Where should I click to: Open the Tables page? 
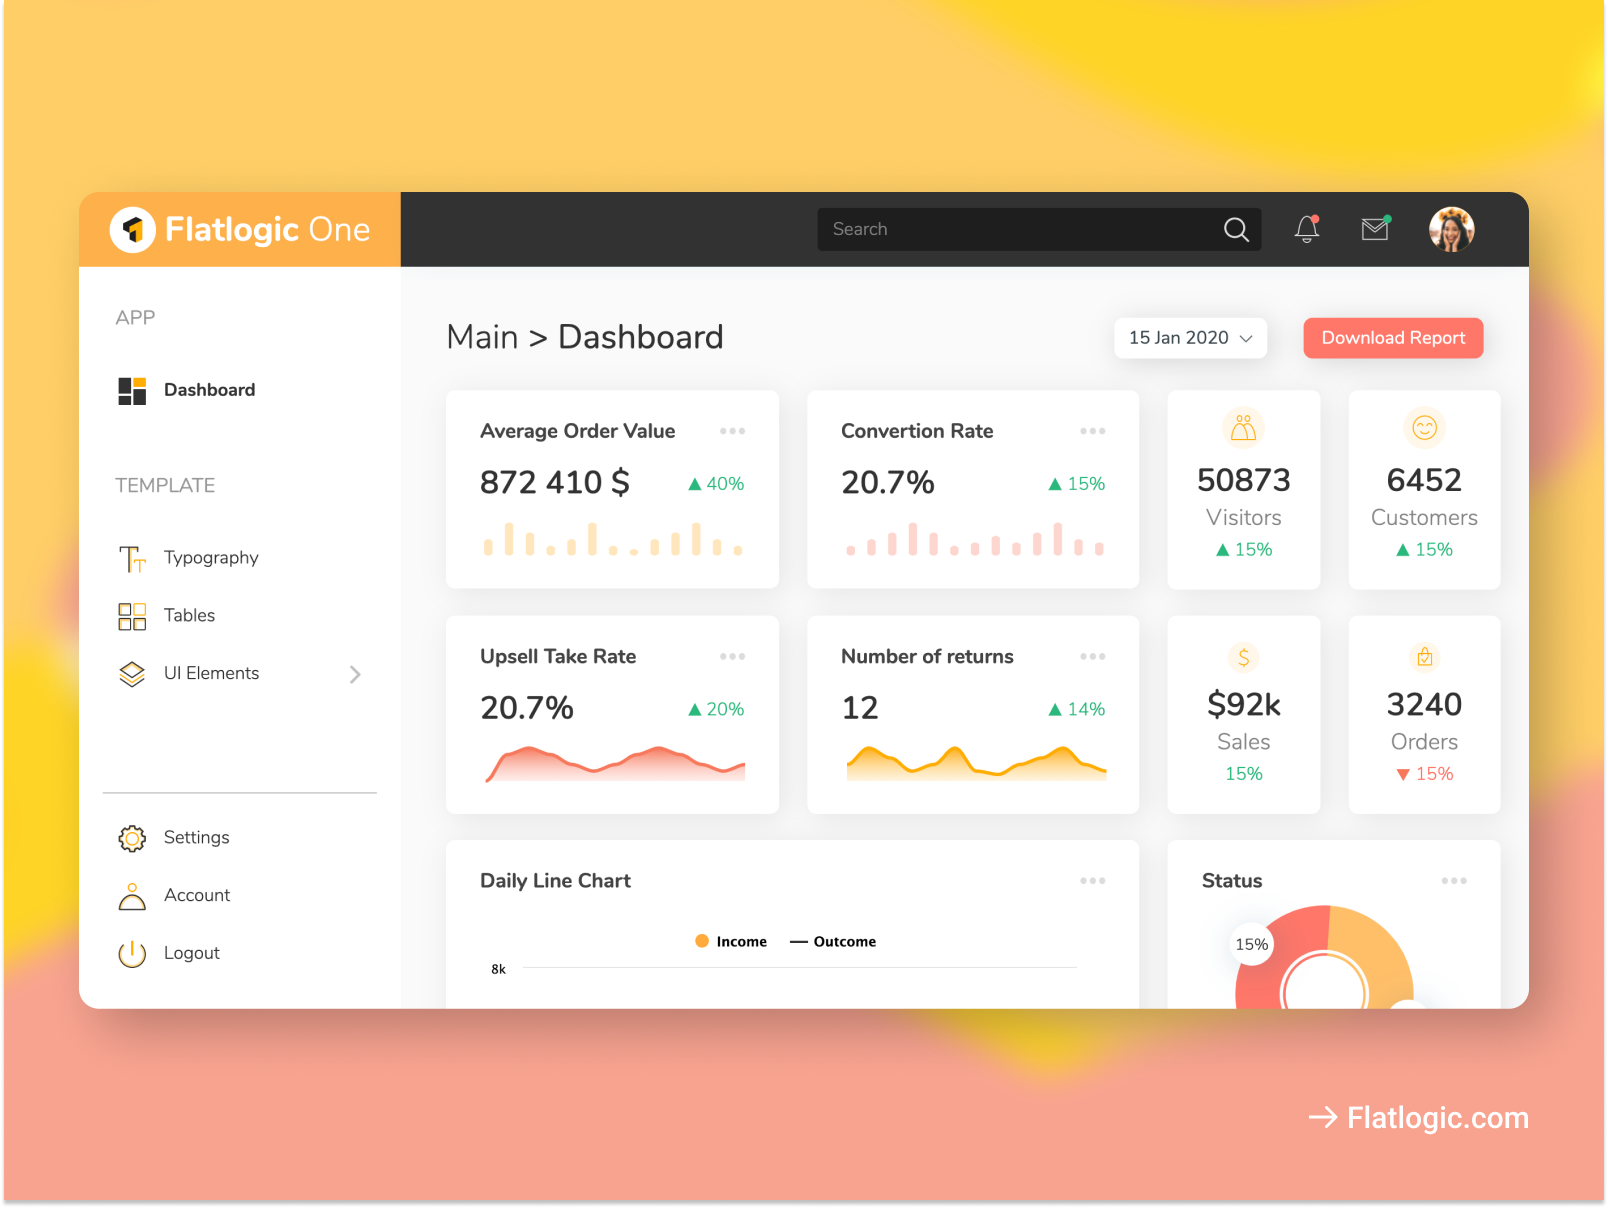[x=189, y=616]
